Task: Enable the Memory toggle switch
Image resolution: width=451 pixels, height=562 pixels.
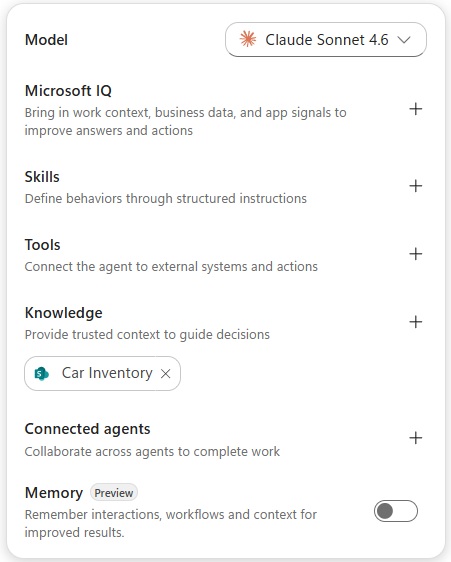Action: [x=396, y=511]
